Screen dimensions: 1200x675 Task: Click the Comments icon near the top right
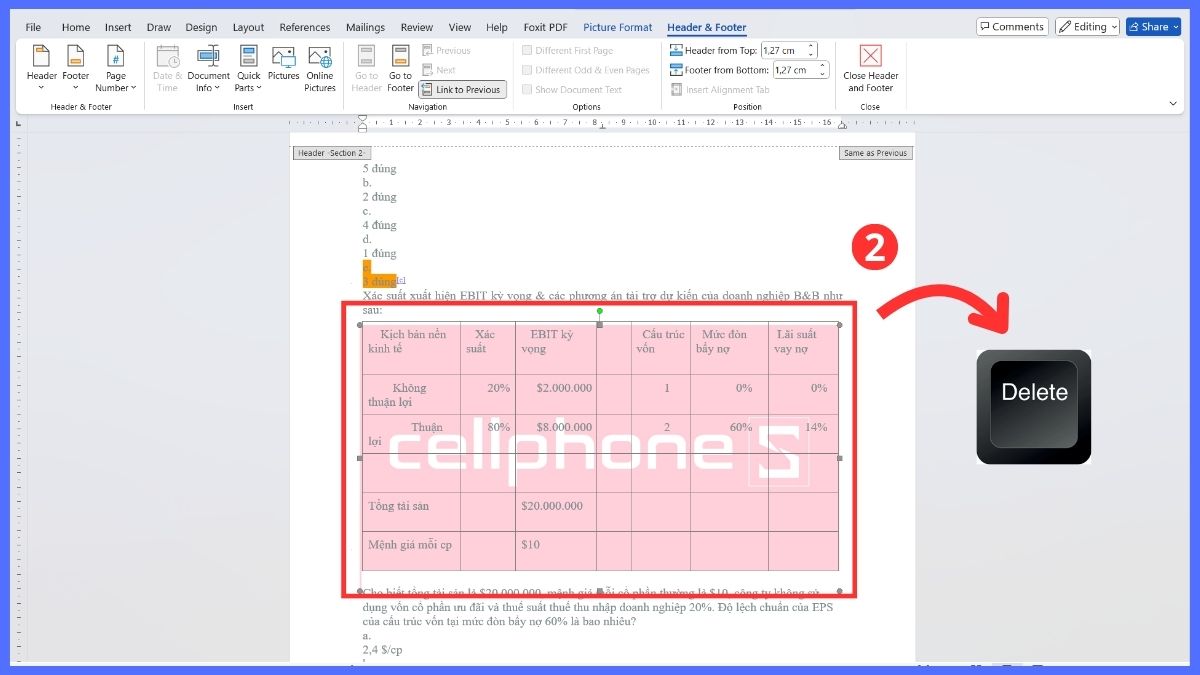[x=1012, y=26]
